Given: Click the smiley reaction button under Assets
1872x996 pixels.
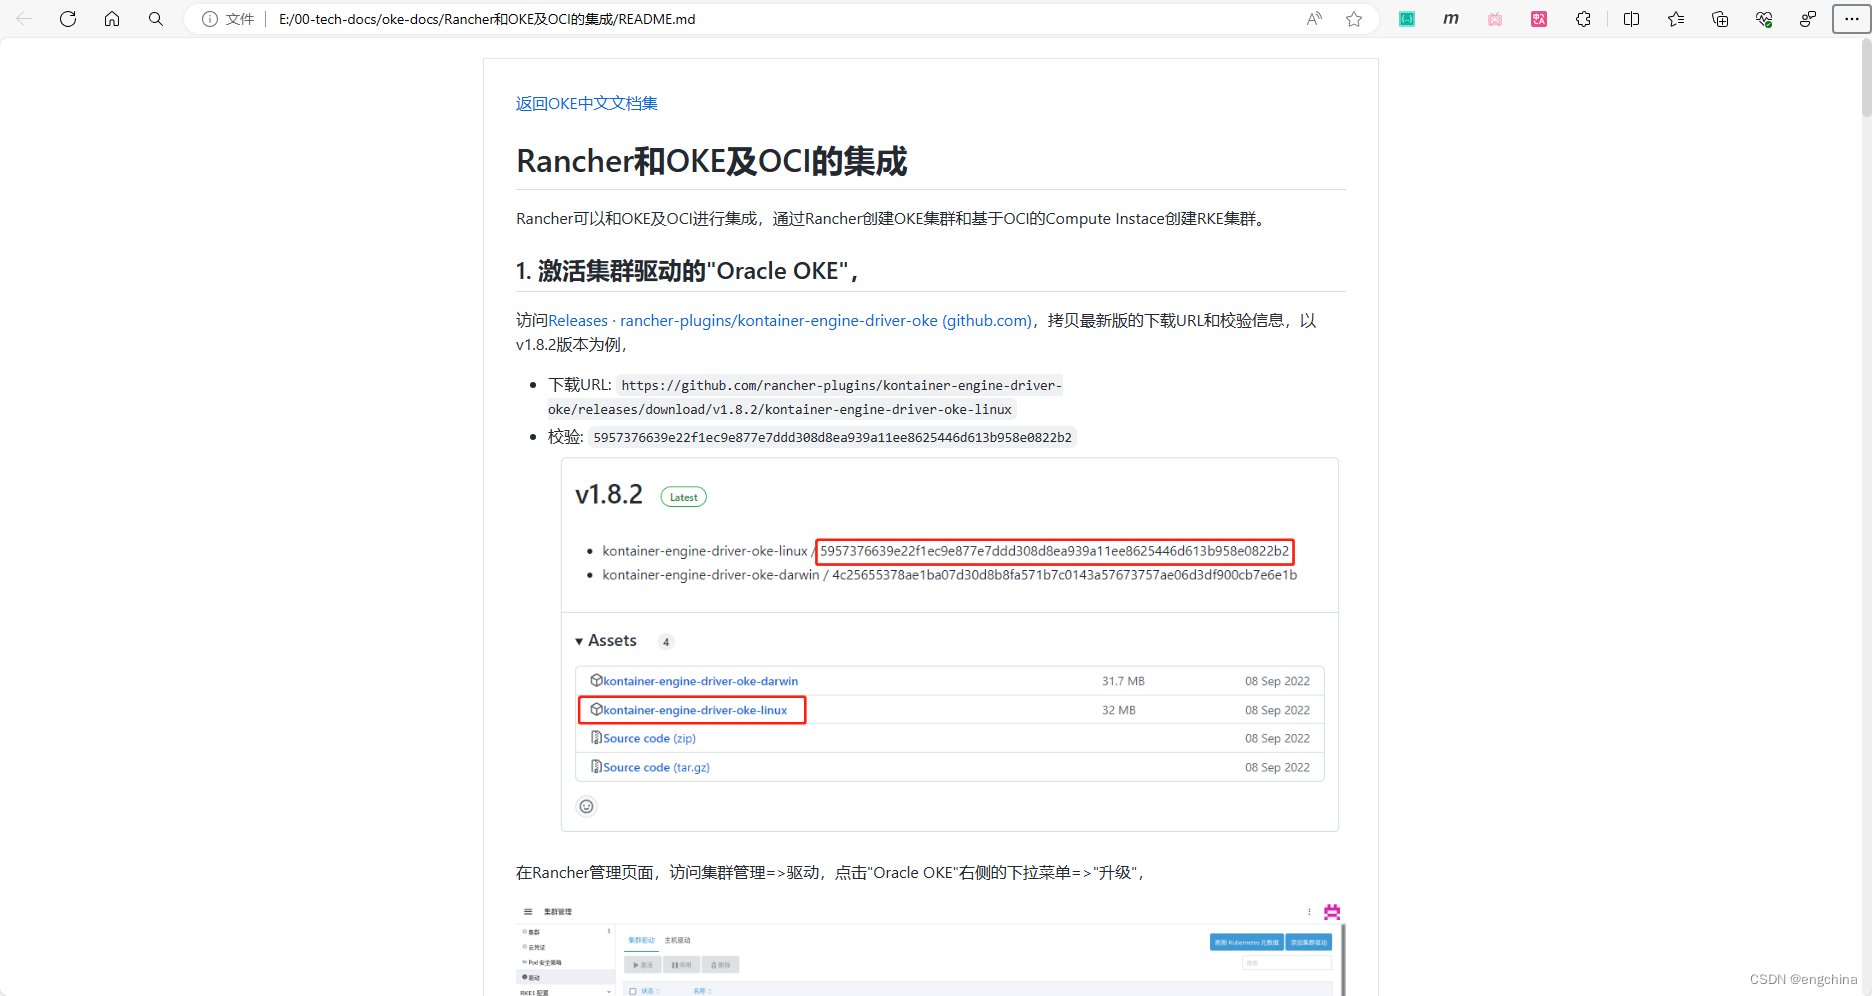Looking at the screenshot, I should click(x=587, y=806).
